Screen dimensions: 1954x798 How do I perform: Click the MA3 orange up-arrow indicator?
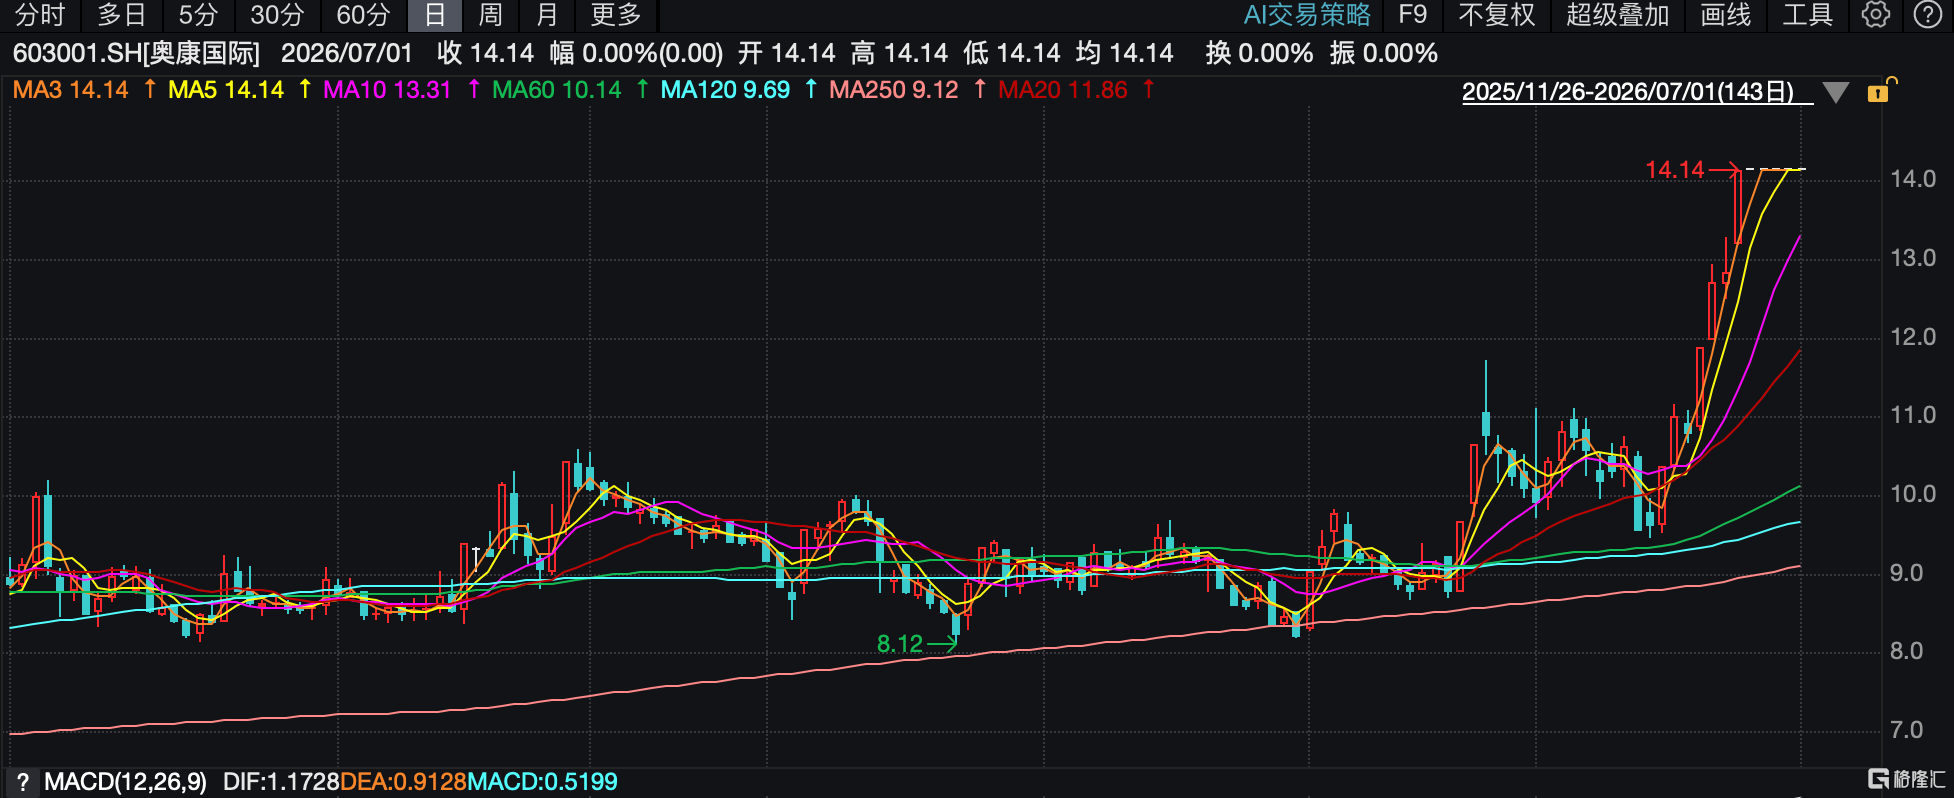point(150,90)
